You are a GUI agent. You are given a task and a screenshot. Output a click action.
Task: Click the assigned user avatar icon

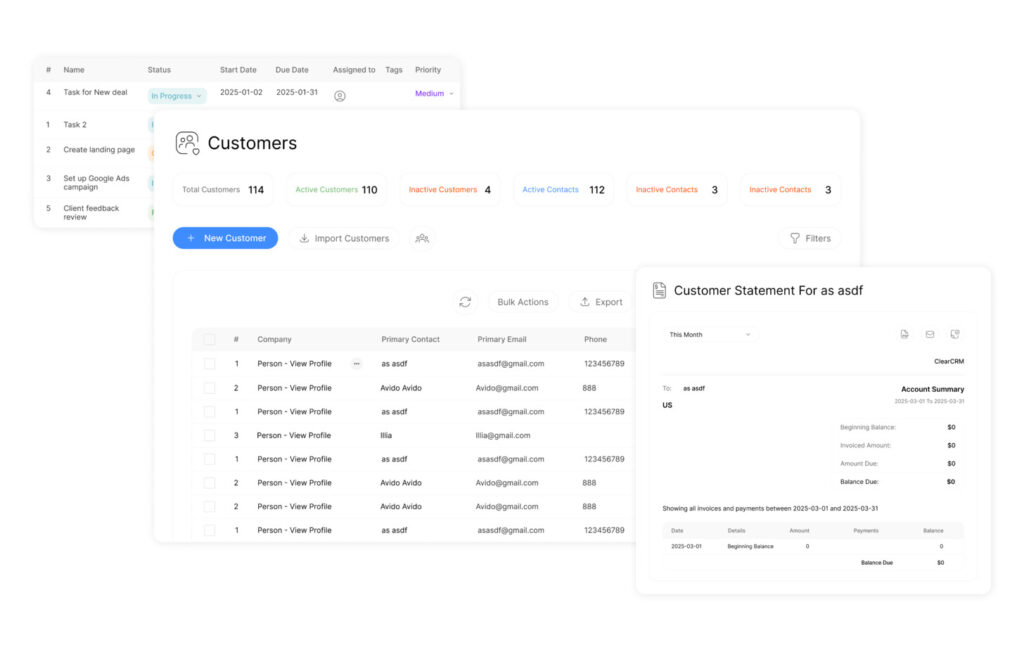[340, 96]
